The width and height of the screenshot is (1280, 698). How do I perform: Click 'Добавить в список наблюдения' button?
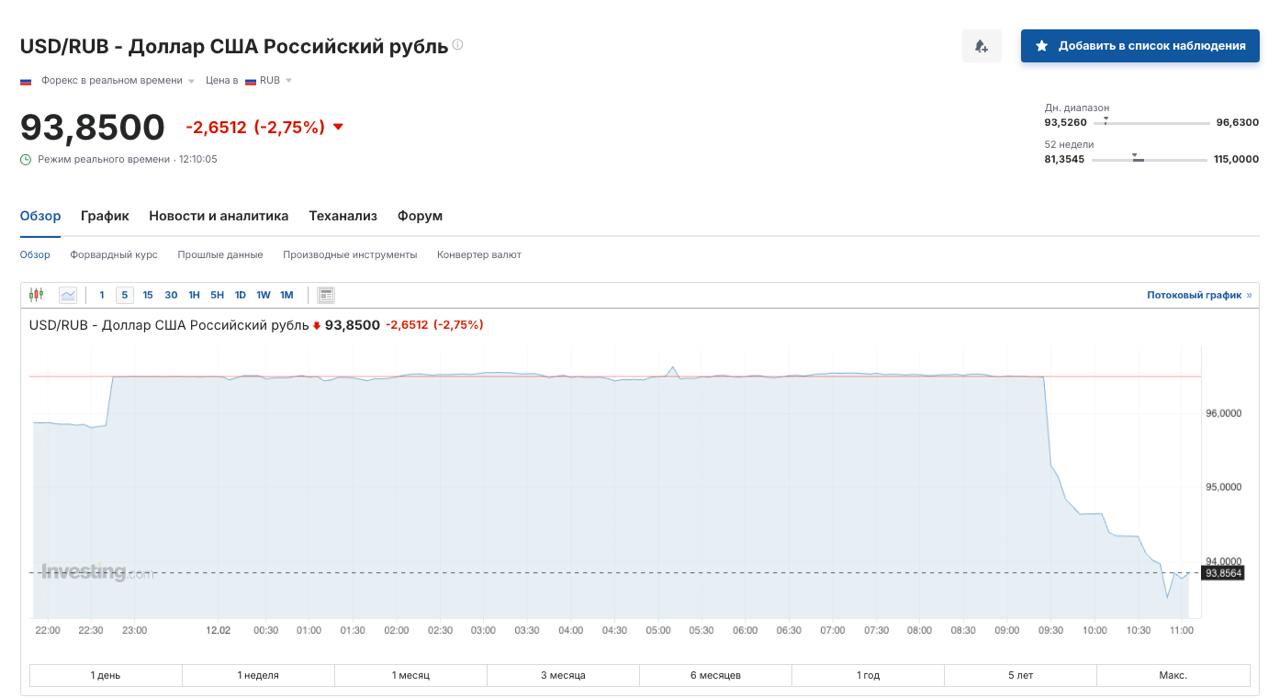[x=1140, y=46]
